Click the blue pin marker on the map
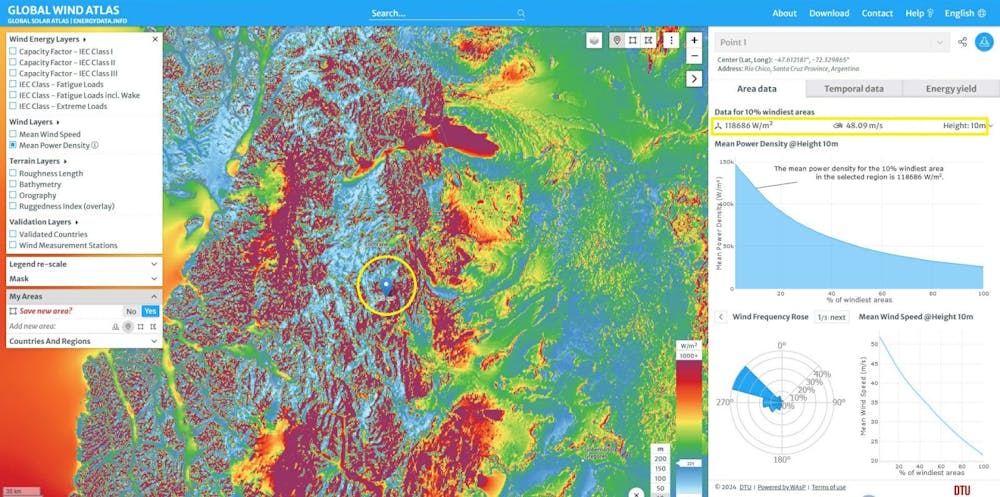Image resolution: width=1000 pixels, height=497 pixels. point(386,287)
